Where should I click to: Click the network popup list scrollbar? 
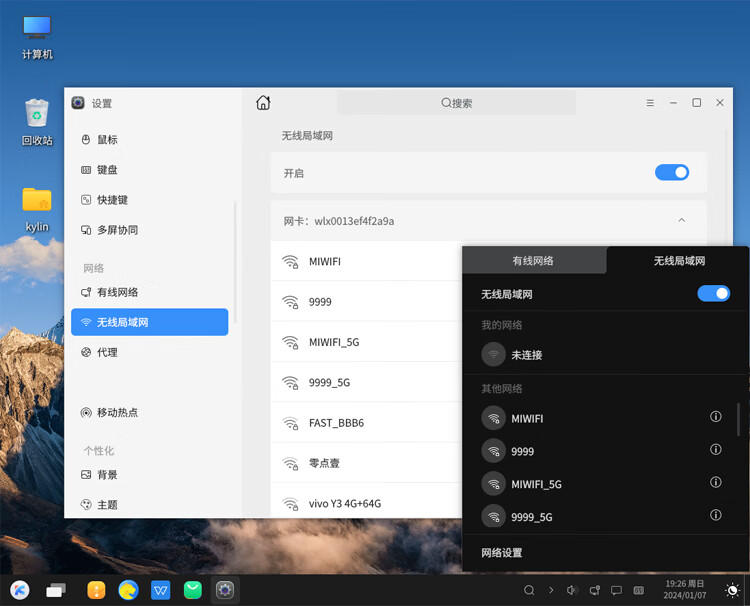(x=739, y=419)
